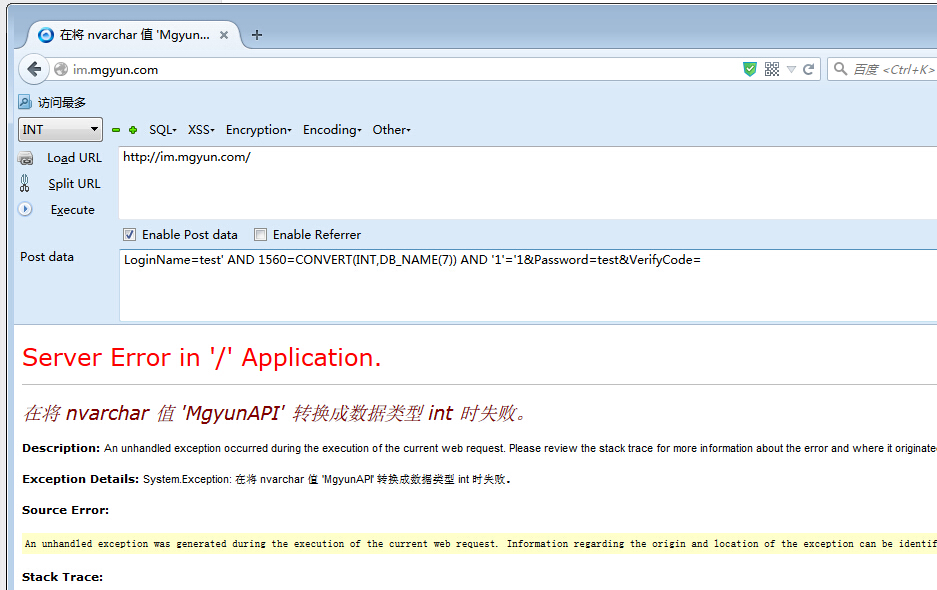Go back with the browser back arrow
This screenshot has width=937, height=590.
pyautogui.click(x=33, y=69)
